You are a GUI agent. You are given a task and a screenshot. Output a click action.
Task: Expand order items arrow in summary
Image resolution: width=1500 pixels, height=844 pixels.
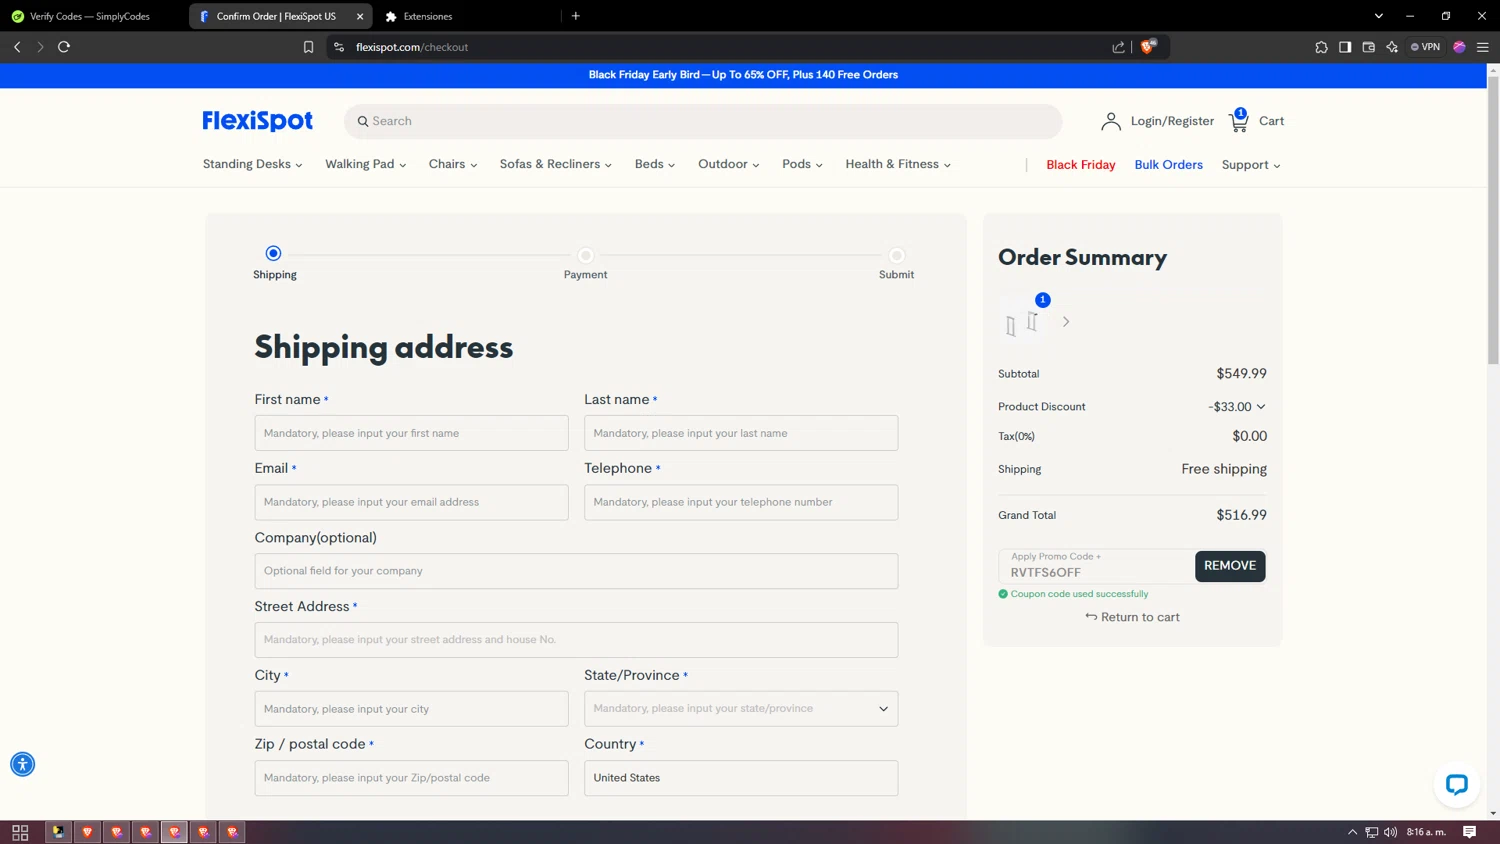pyautogui.click(x=1066, y=322)
